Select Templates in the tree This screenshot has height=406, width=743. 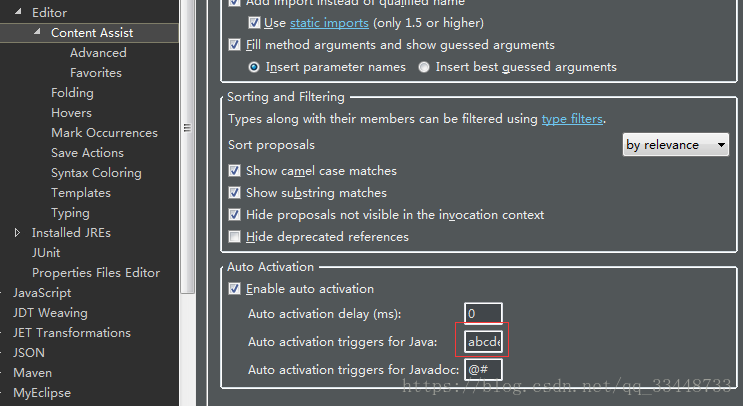click(x=81, y=193)
